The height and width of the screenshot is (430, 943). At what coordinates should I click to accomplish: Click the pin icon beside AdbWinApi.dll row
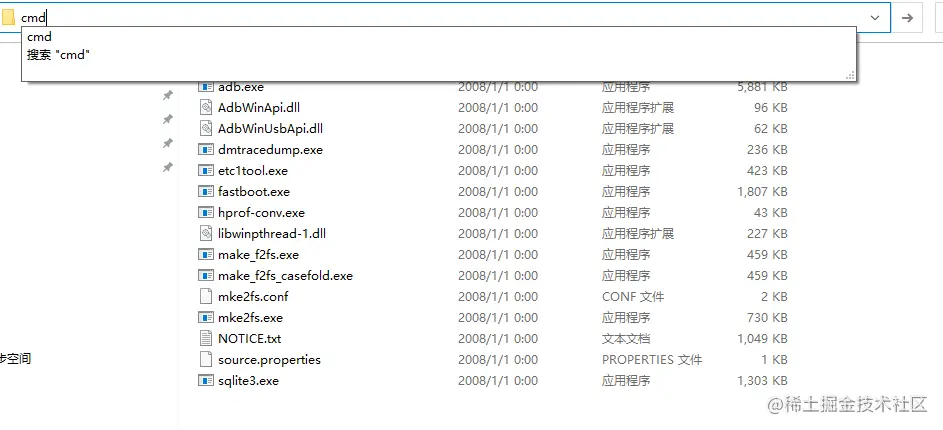click(x=168, y=120)
